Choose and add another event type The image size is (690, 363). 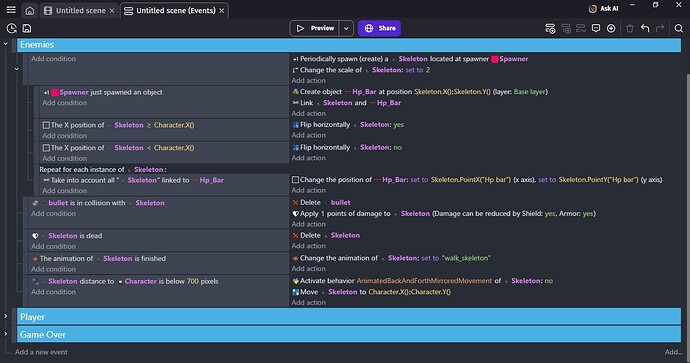tap(611, 28)
